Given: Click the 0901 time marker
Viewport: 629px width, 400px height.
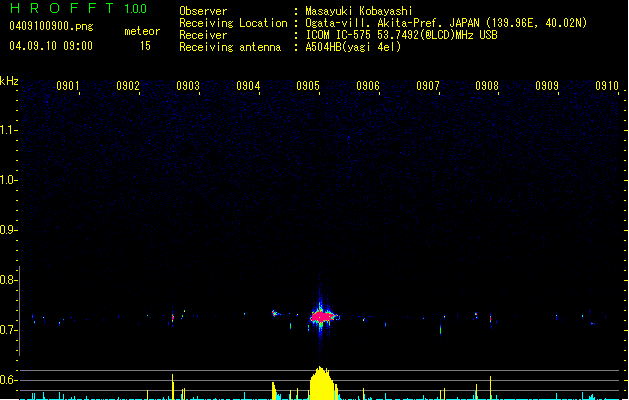Looking at the screenshot, I should click(68, 86).
